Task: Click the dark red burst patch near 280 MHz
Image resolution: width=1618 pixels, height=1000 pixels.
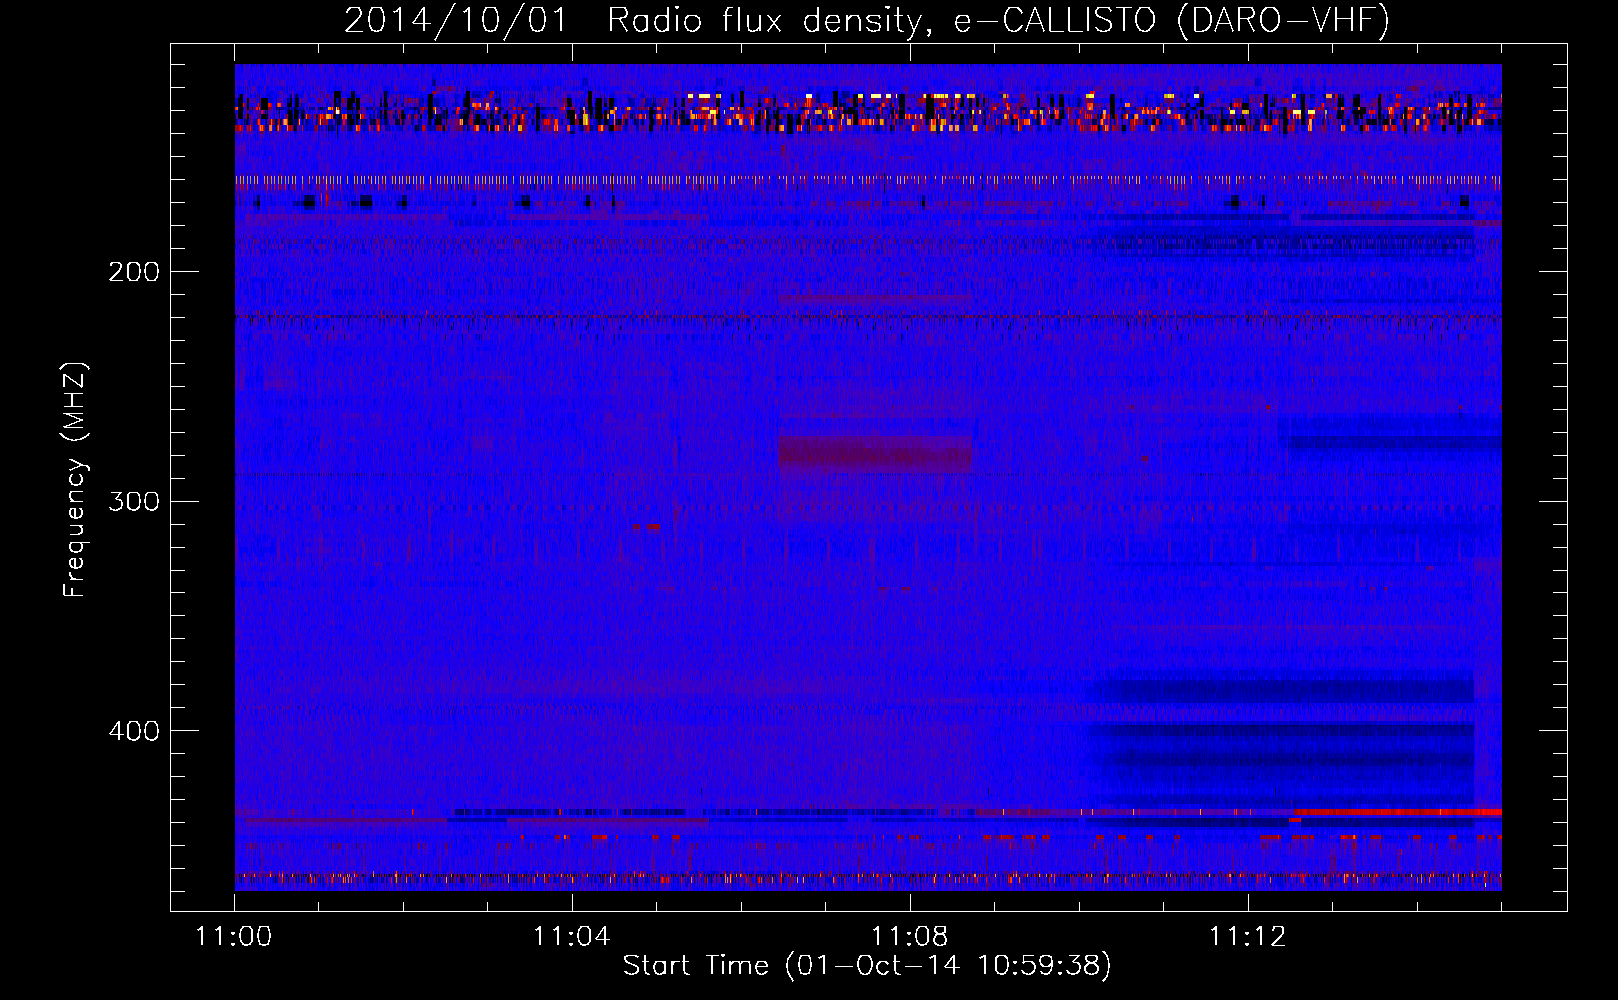Action: click(x=875, y=454)
